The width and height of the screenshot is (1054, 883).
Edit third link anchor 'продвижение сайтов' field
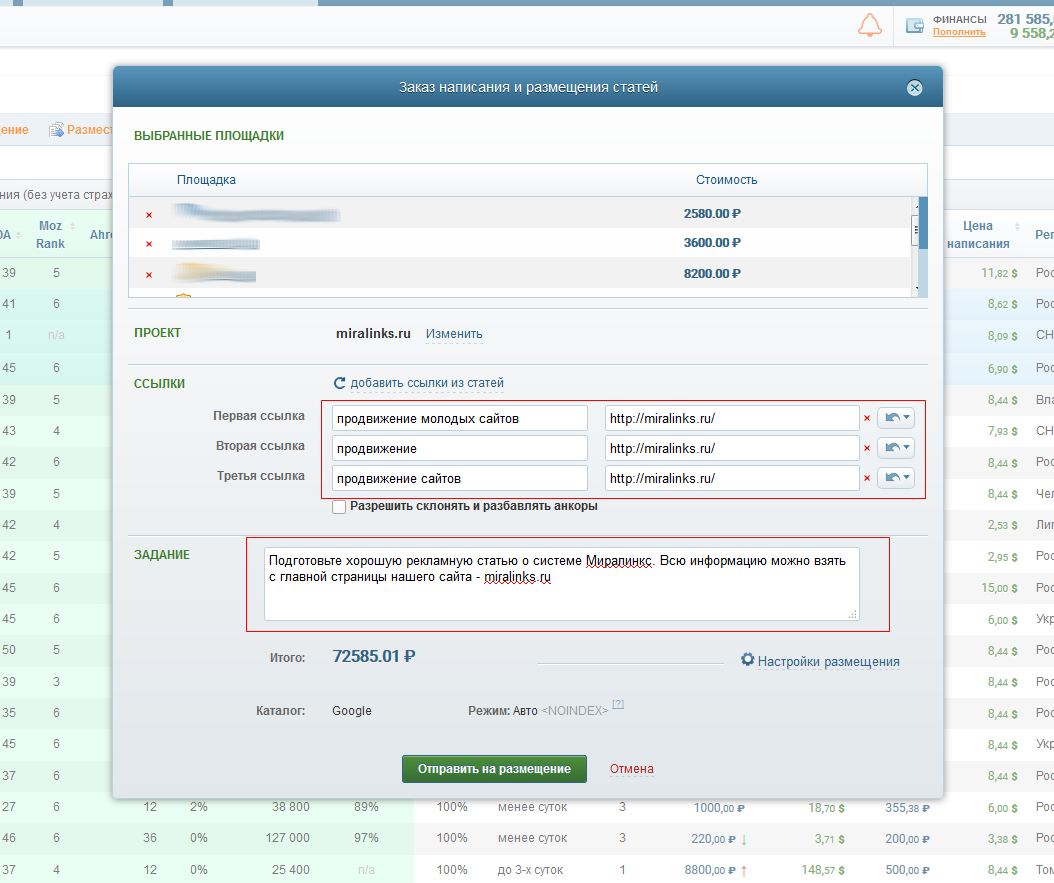click(460, 478)
